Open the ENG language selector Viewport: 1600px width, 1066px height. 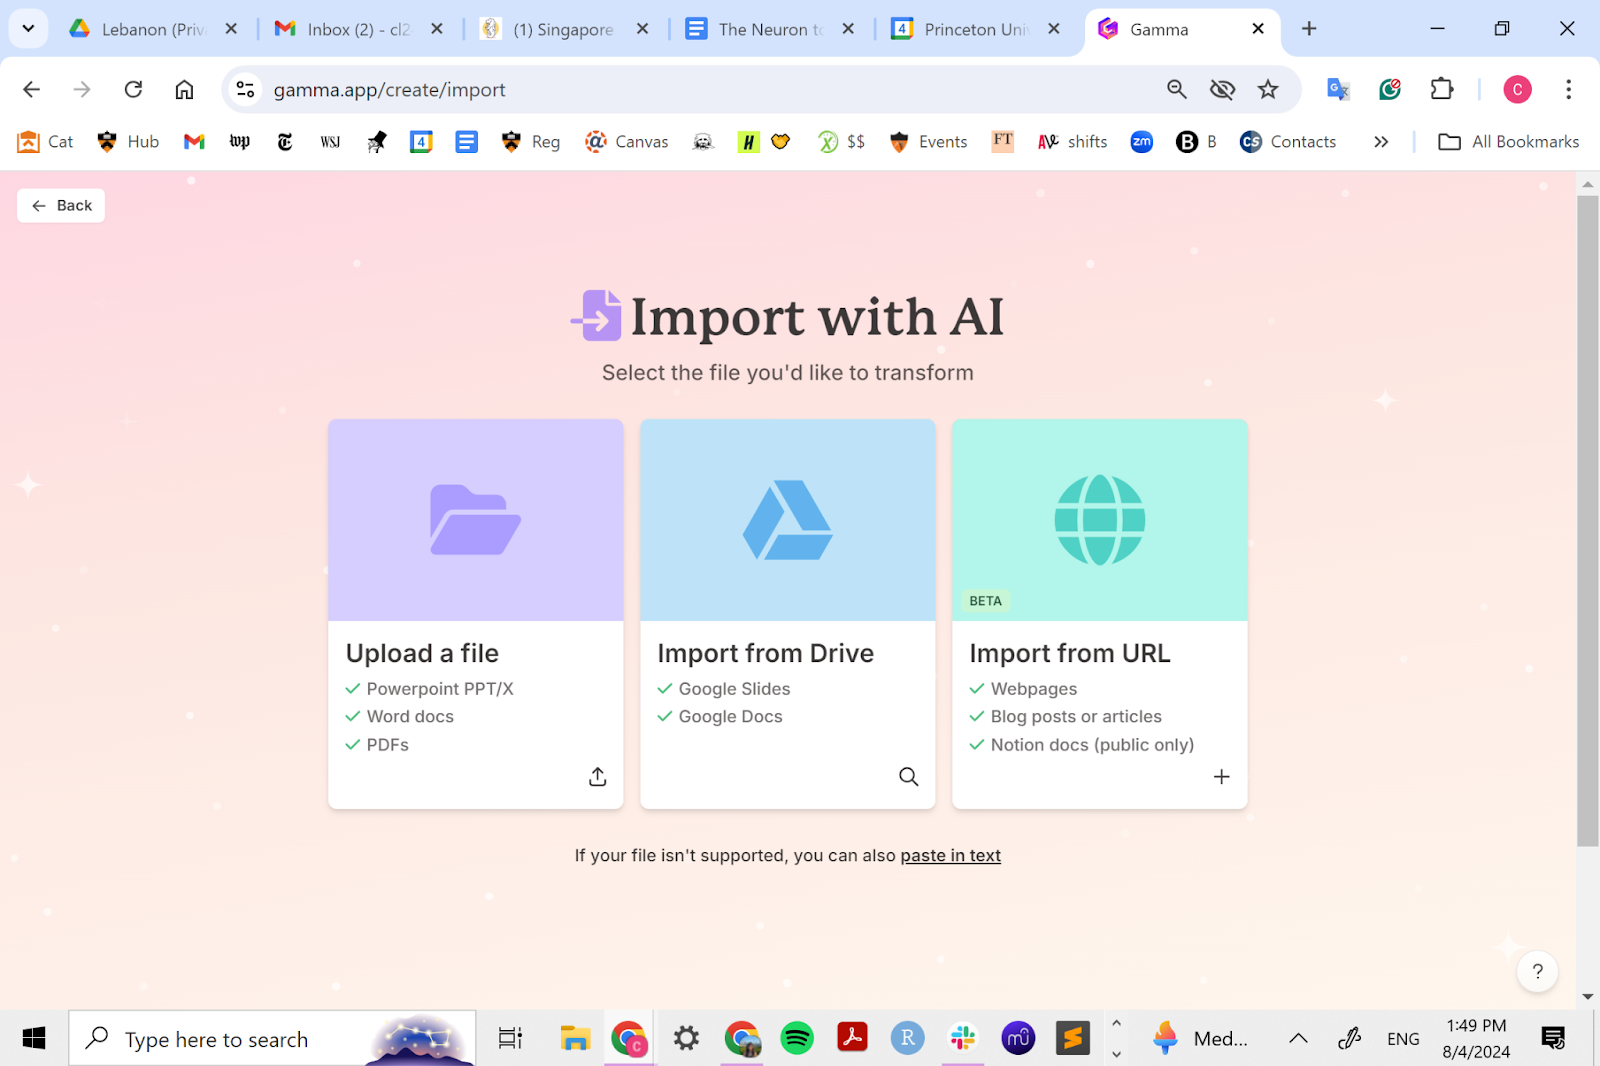1403,1039
